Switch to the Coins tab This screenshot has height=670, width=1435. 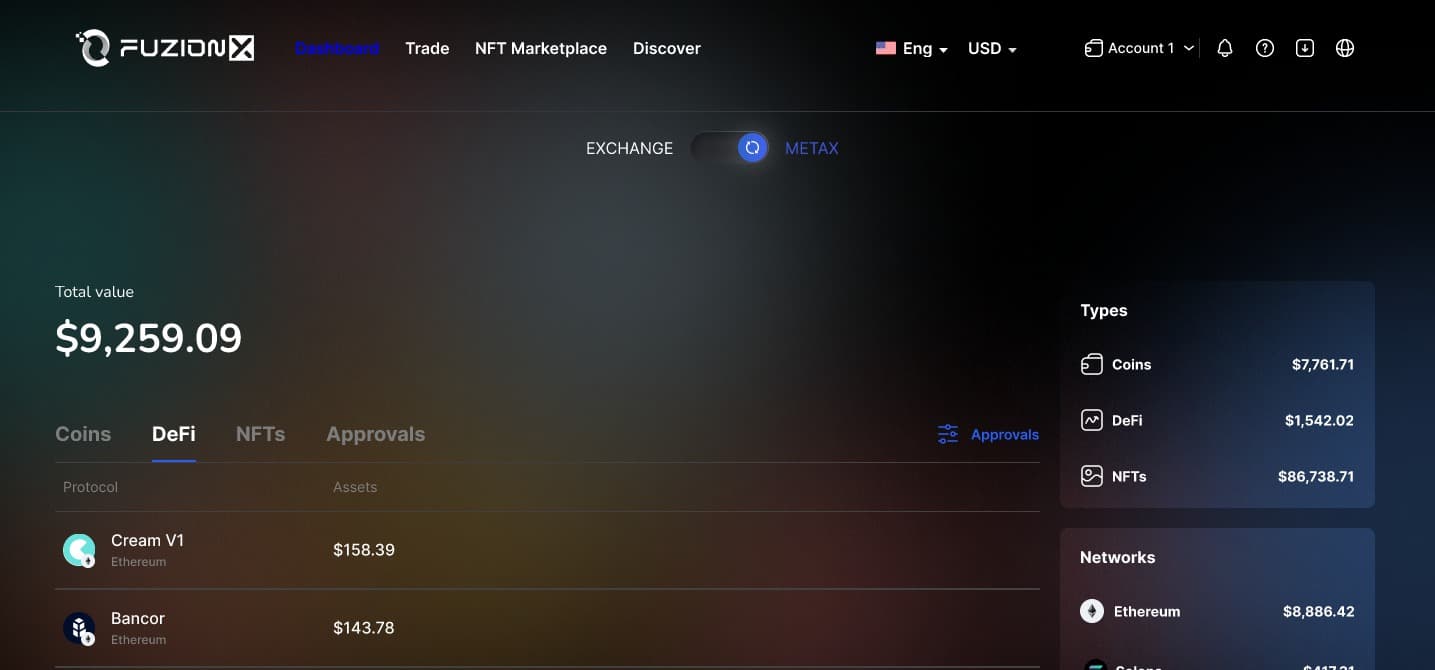tap(83, 434)
